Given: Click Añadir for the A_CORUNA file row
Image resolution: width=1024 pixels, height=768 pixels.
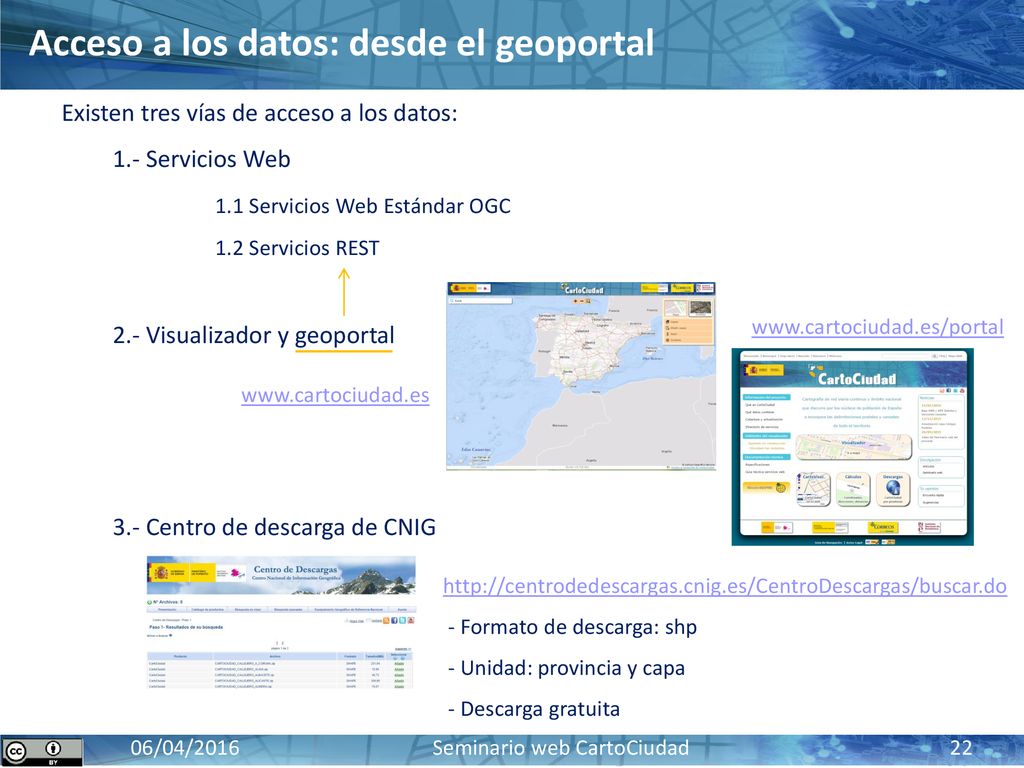Looking at the screenshot, I should pos(399,664).
